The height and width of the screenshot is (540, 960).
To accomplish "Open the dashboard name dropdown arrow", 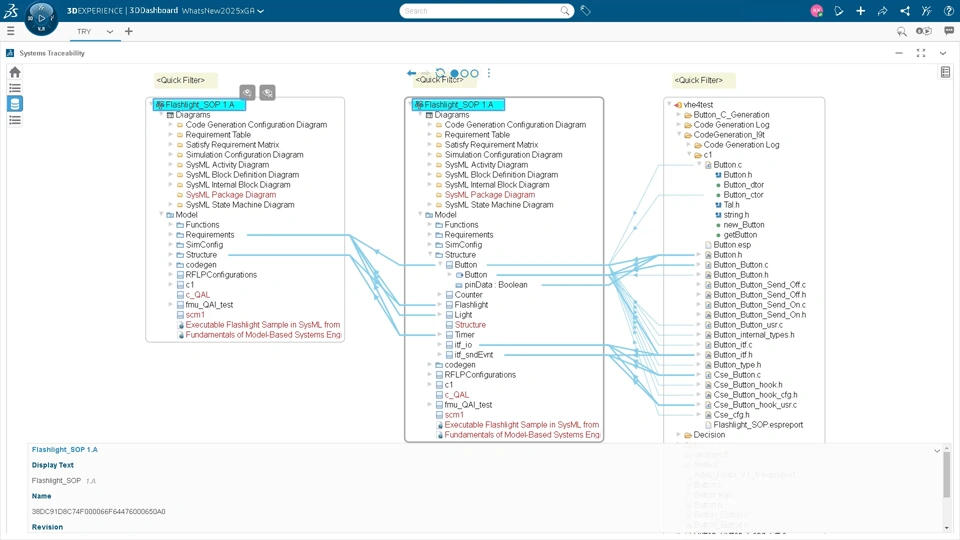I will point(261,11).
